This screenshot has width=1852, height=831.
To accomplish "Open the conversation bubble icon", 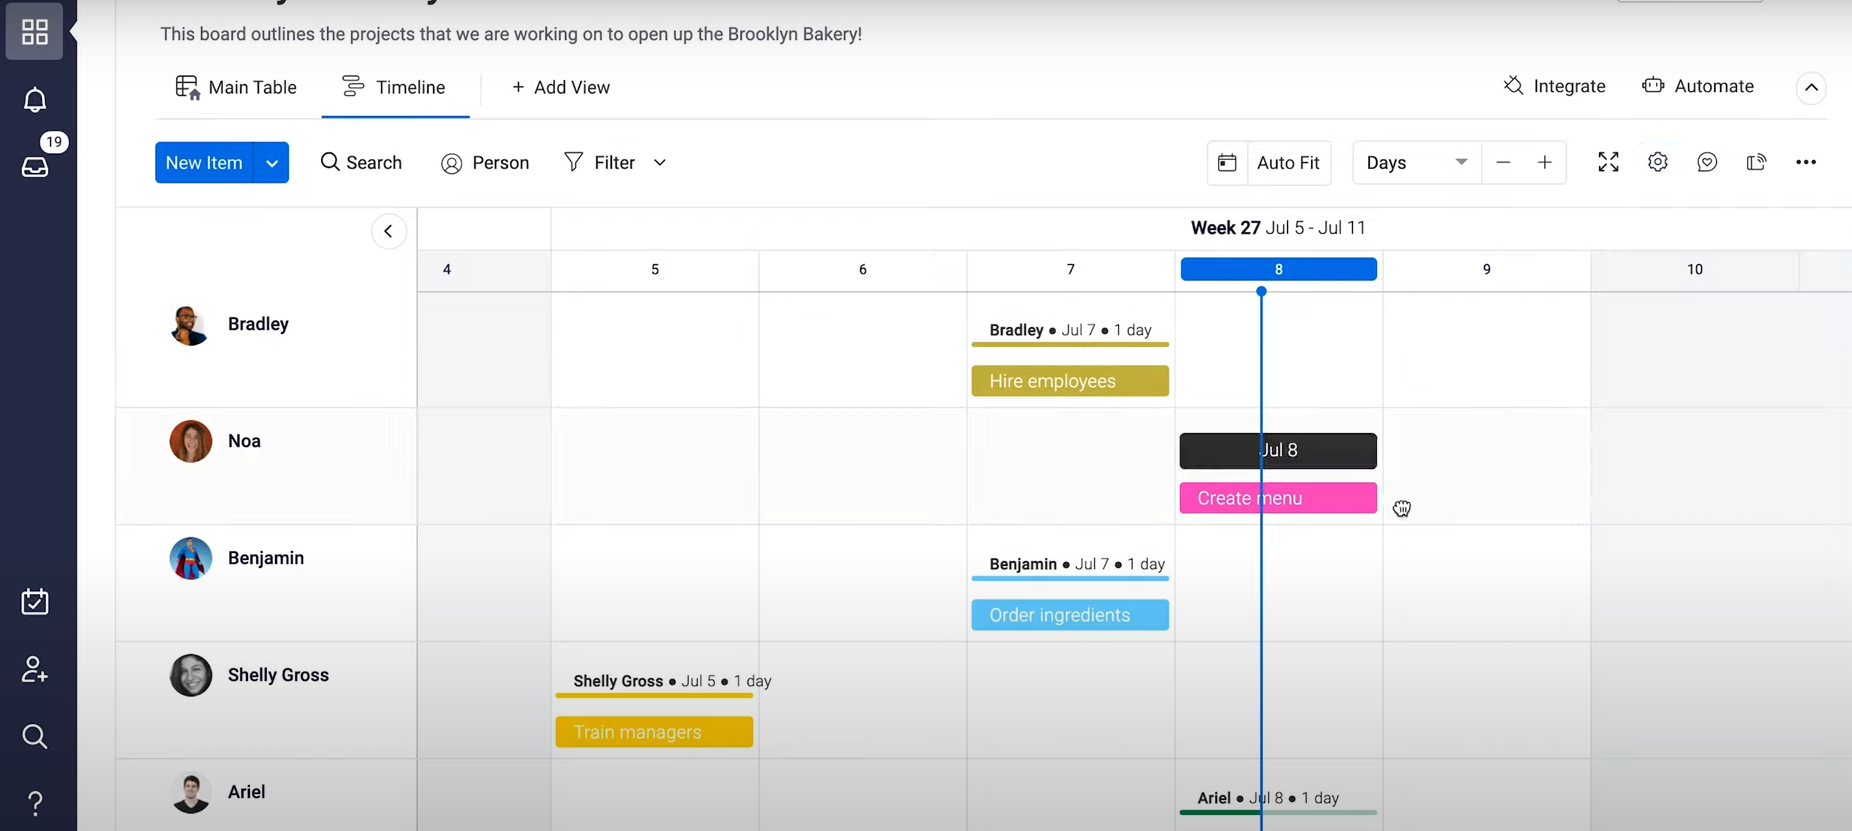I will point(1707,162).
